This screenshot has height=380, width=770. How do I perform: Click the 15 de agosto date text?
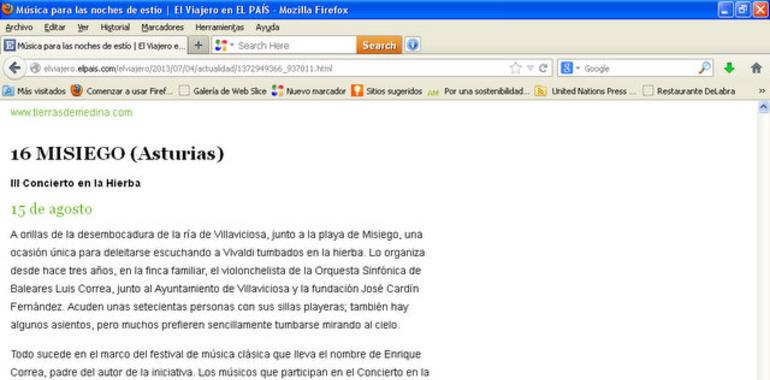[52, 210]
